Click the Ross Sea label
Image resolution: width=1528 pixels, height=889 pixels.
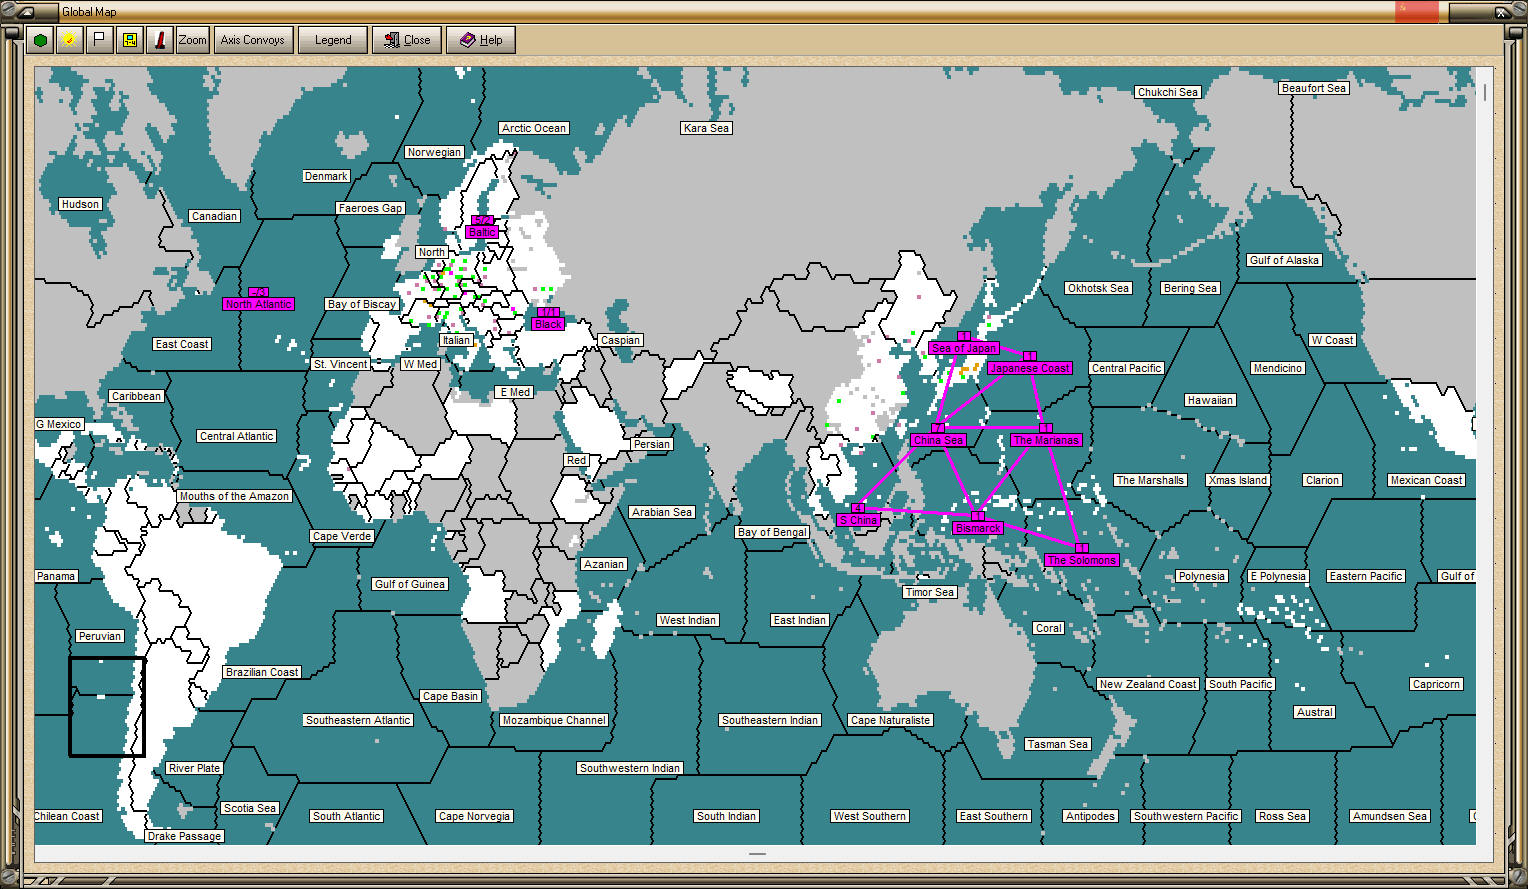pyautogui.click(x=1283, y=816)
